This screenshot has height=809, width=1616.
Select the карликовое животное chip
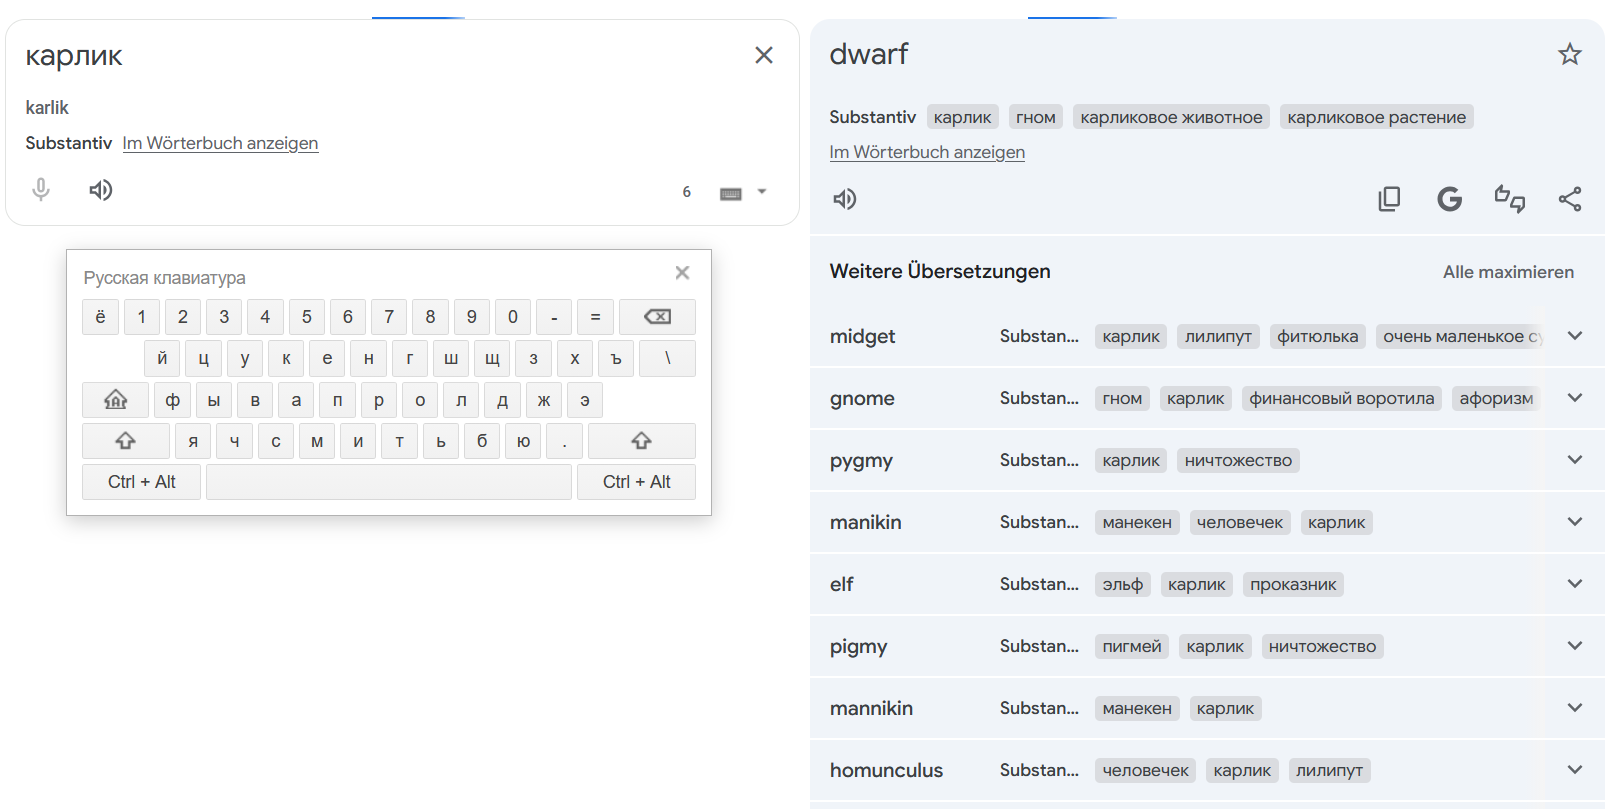point(1172,117)
